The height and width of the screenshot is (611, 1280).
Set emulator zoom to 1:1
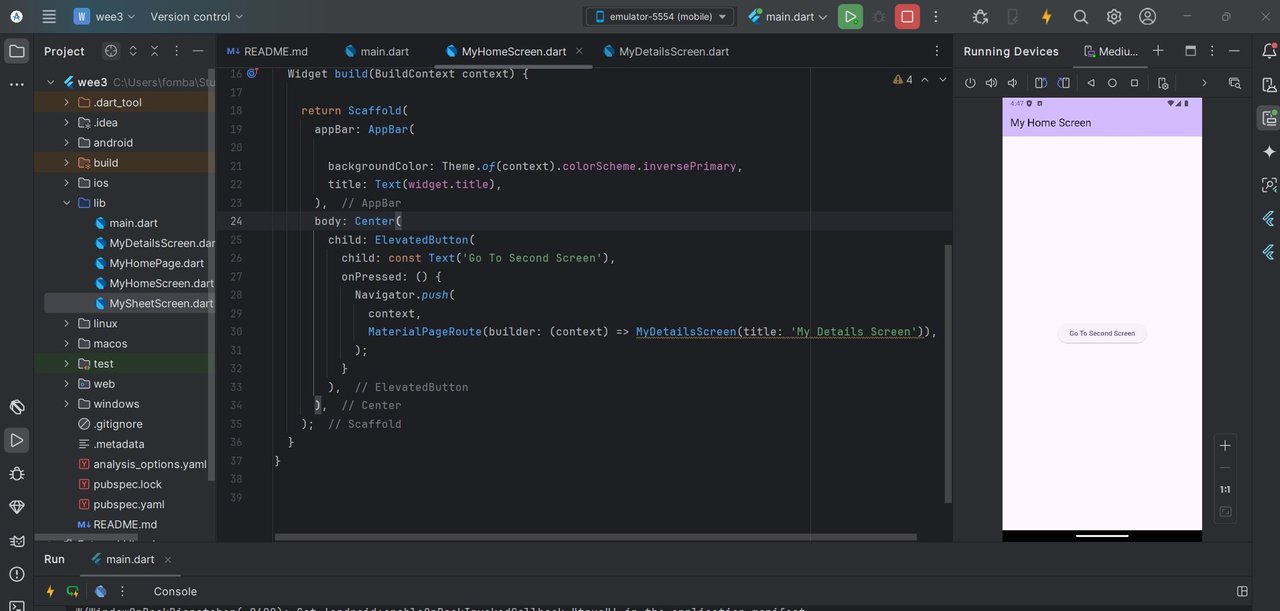click(x=1225, y=490)
